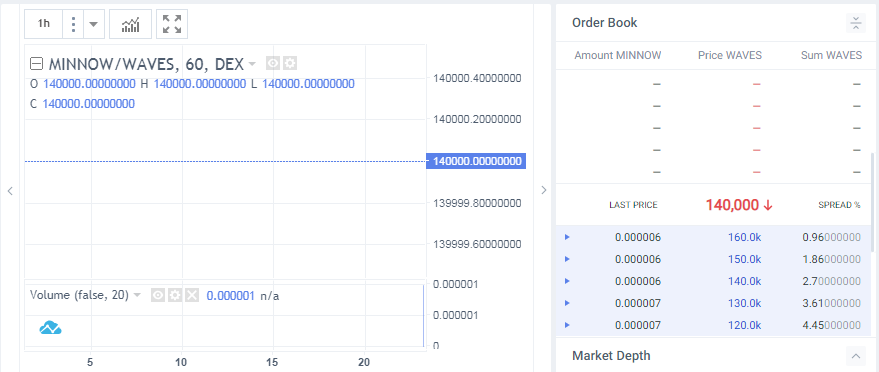Expand the 160.0k order row arrow
The image size is (879, 372).
pyautogui.click(x=567, y=237)
